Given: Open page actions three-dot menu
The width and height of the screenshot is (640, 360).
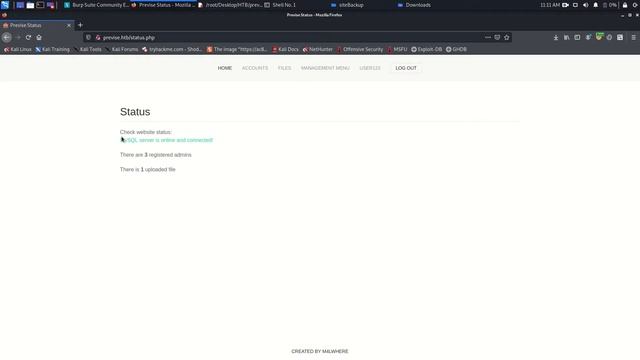Looking at the screenshot, I should (488, 37).
